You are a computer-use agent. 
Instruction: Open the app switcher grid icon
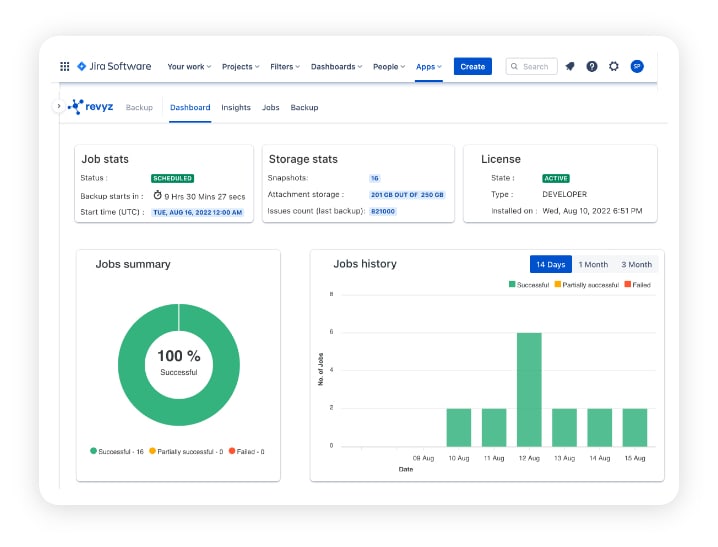pos(65,67)
